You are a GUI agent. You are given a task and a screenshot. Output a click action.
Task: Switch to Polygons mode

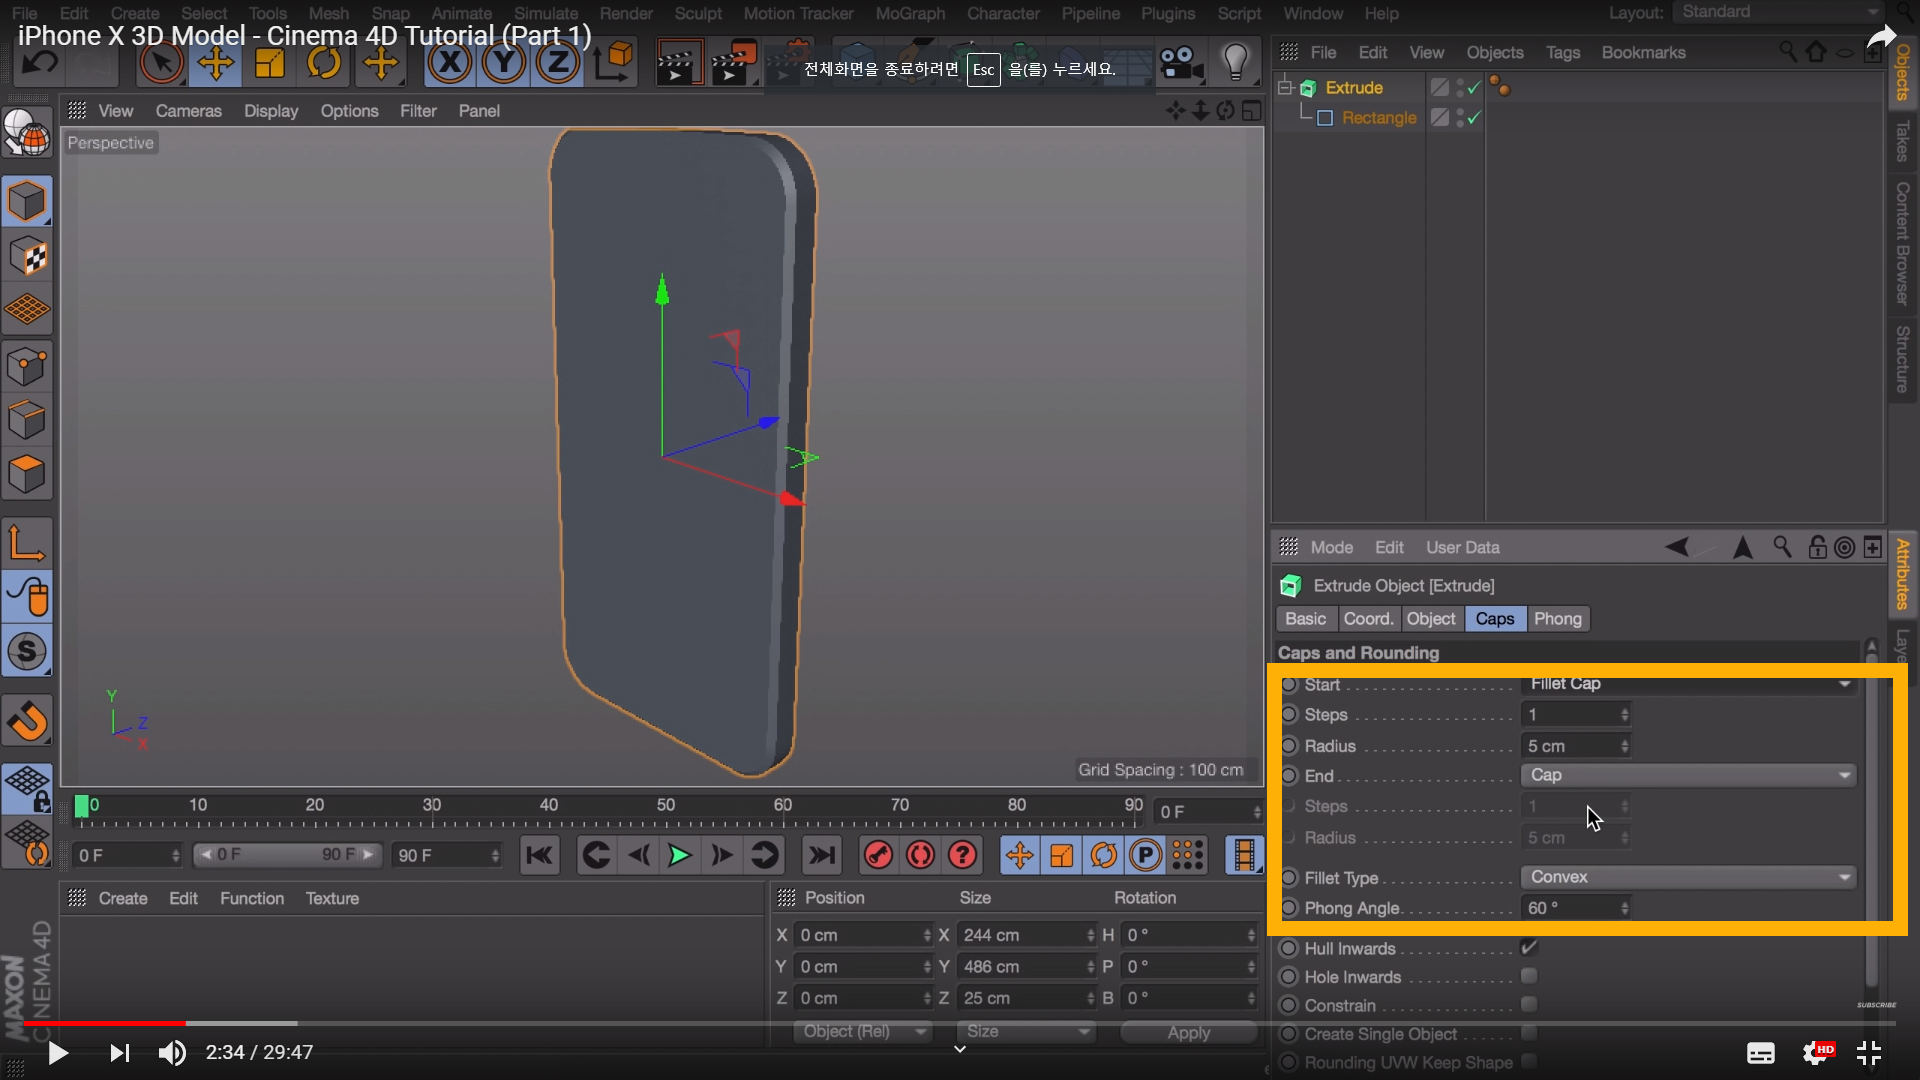click(x=27, y=474)
